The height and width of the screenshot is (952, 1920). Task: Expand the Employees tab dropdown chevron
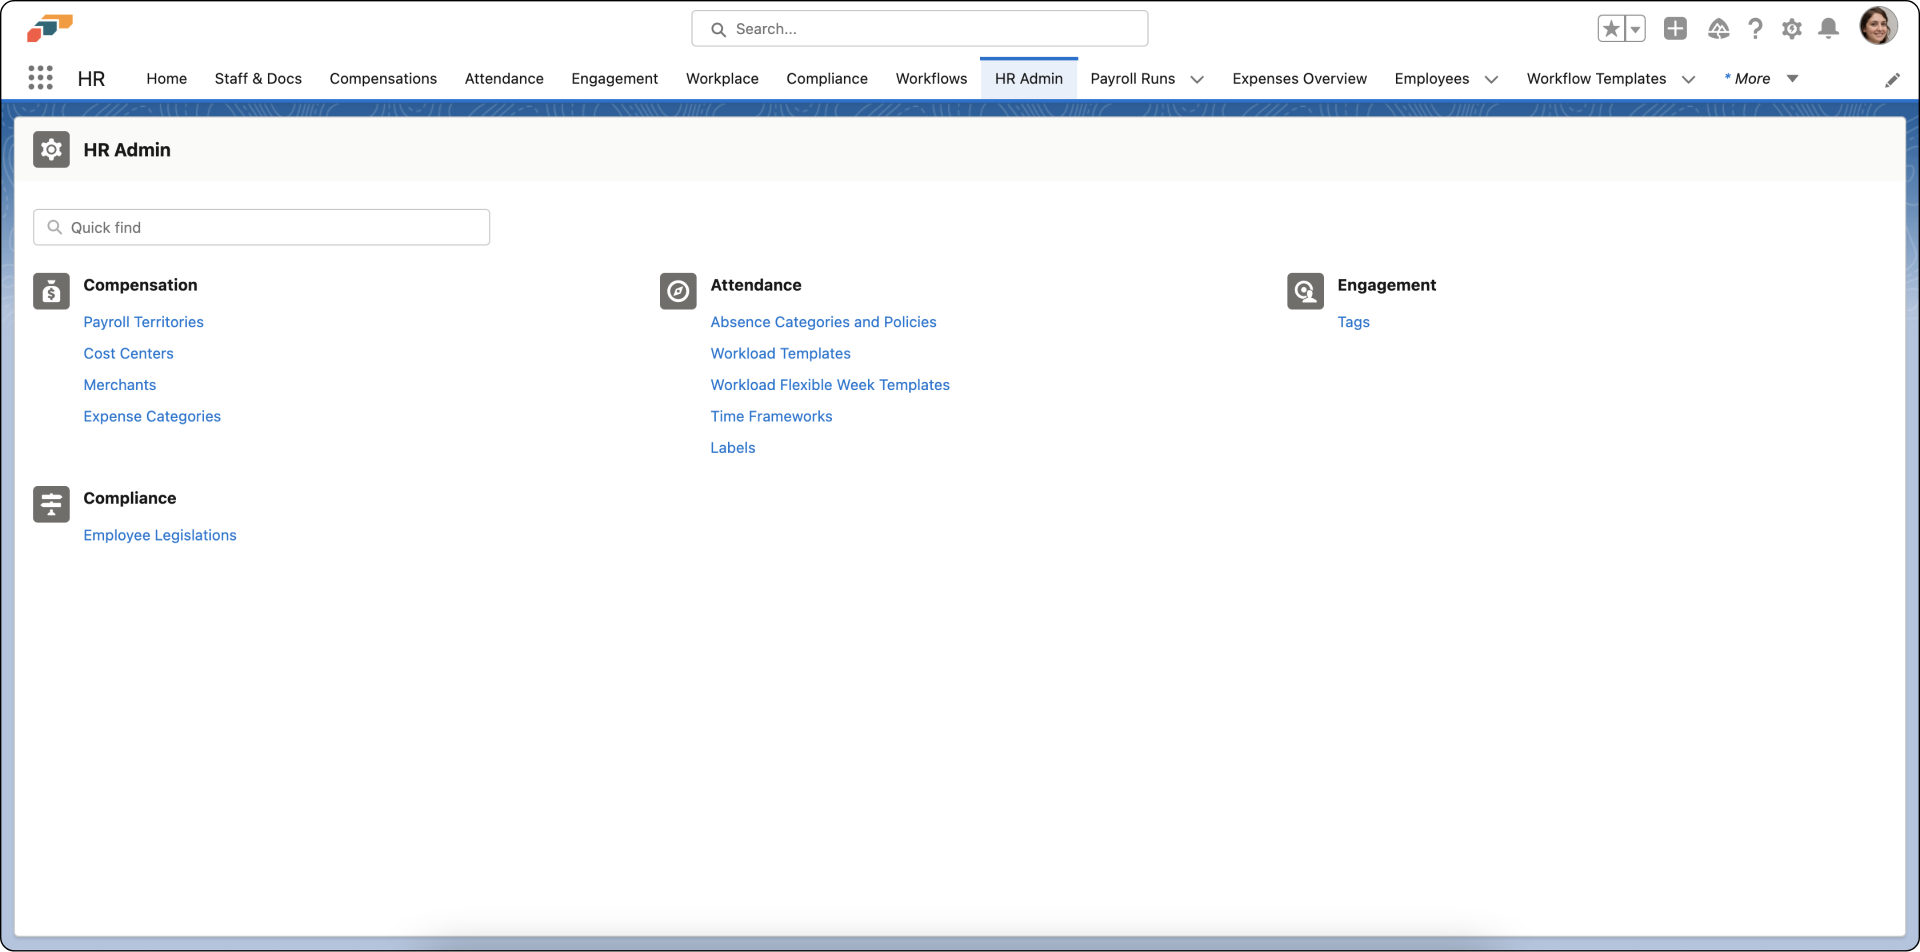pos(1491,79)
